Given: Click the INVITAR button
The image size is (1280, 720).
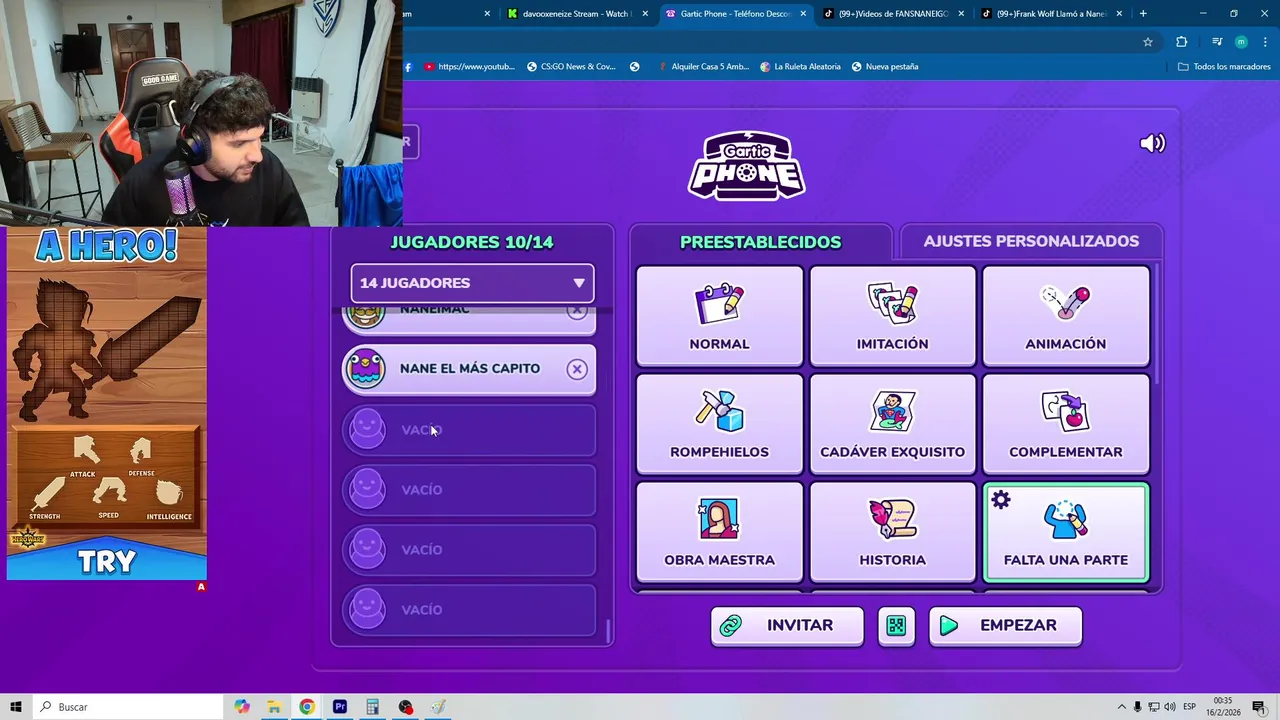Looking at the screenshot, I should pyautogui.click(x=787, y=625).
